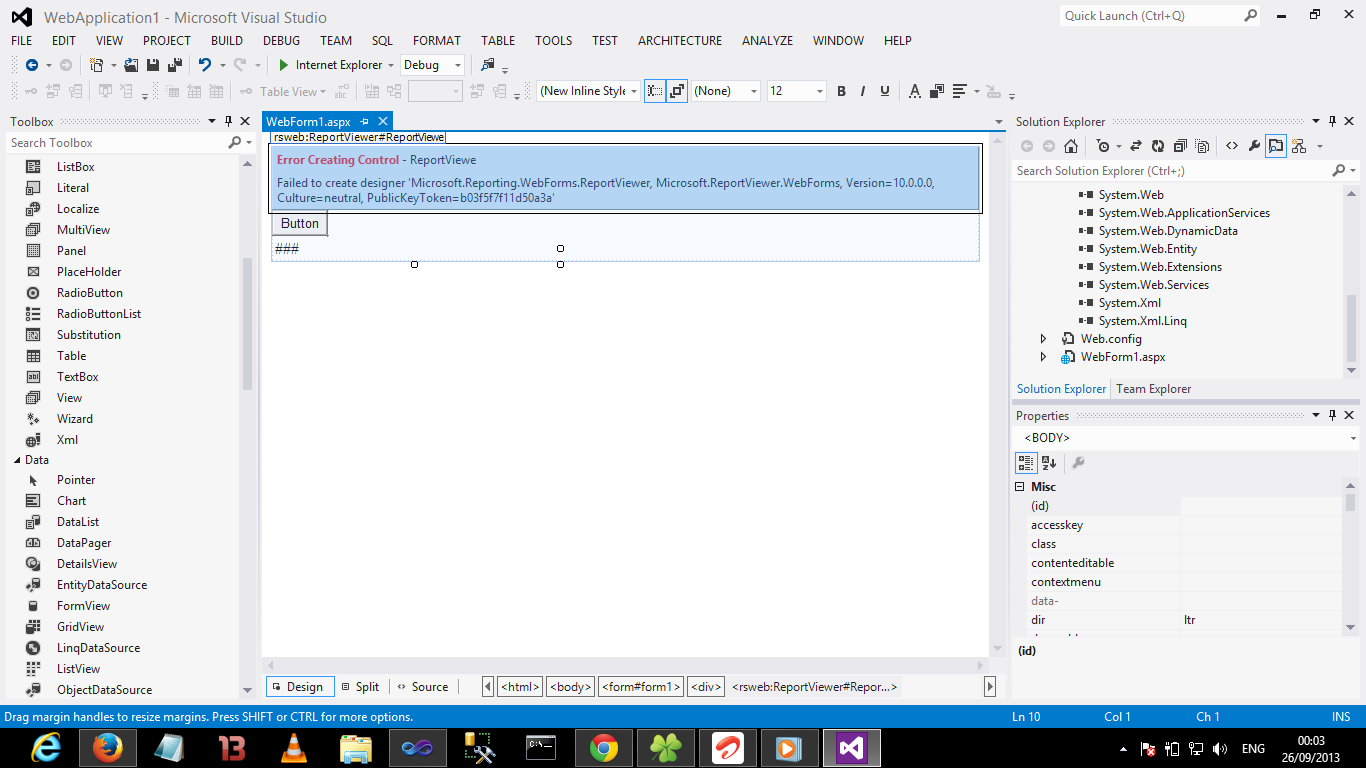Pin the Toolbox panel with auto-hide pin
1366x768 pixels.
[x=228, y=121]
